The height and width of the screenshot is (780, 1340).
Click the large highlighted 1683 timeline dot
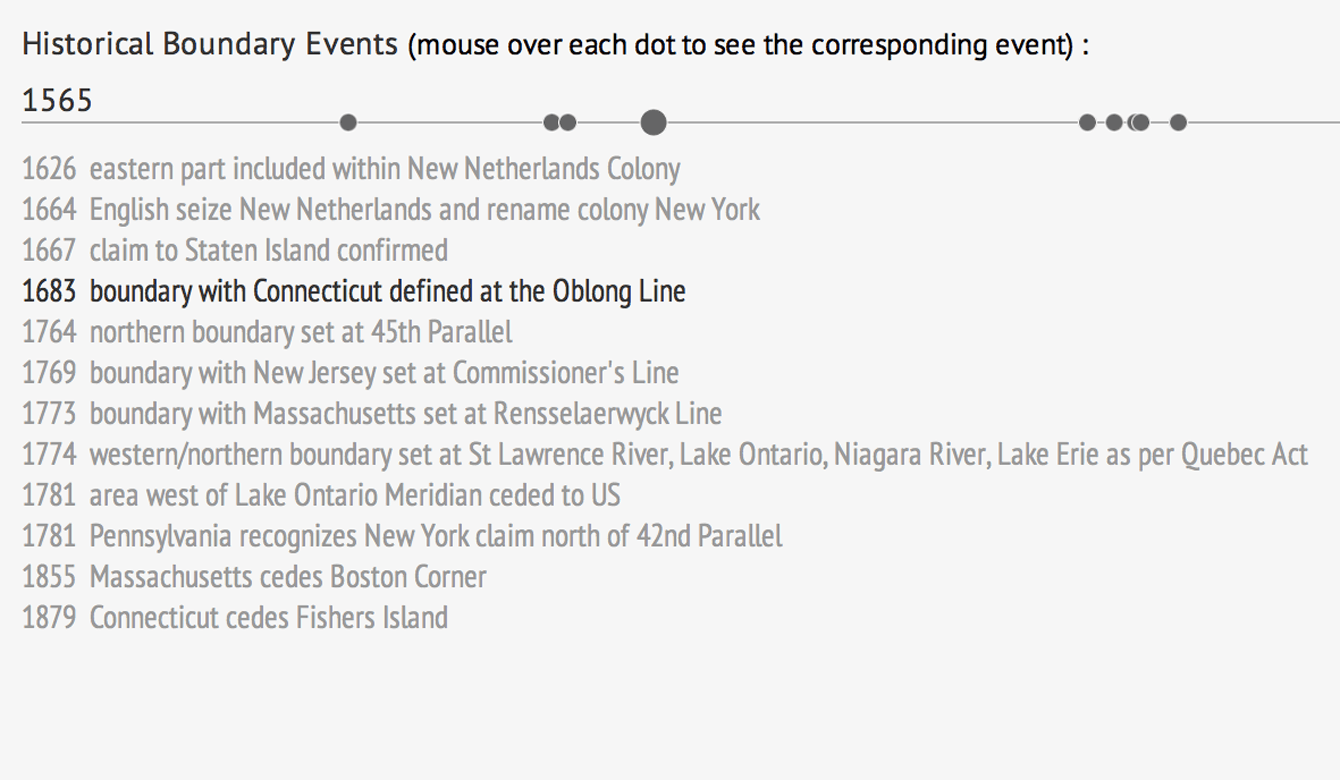[653, 123]
